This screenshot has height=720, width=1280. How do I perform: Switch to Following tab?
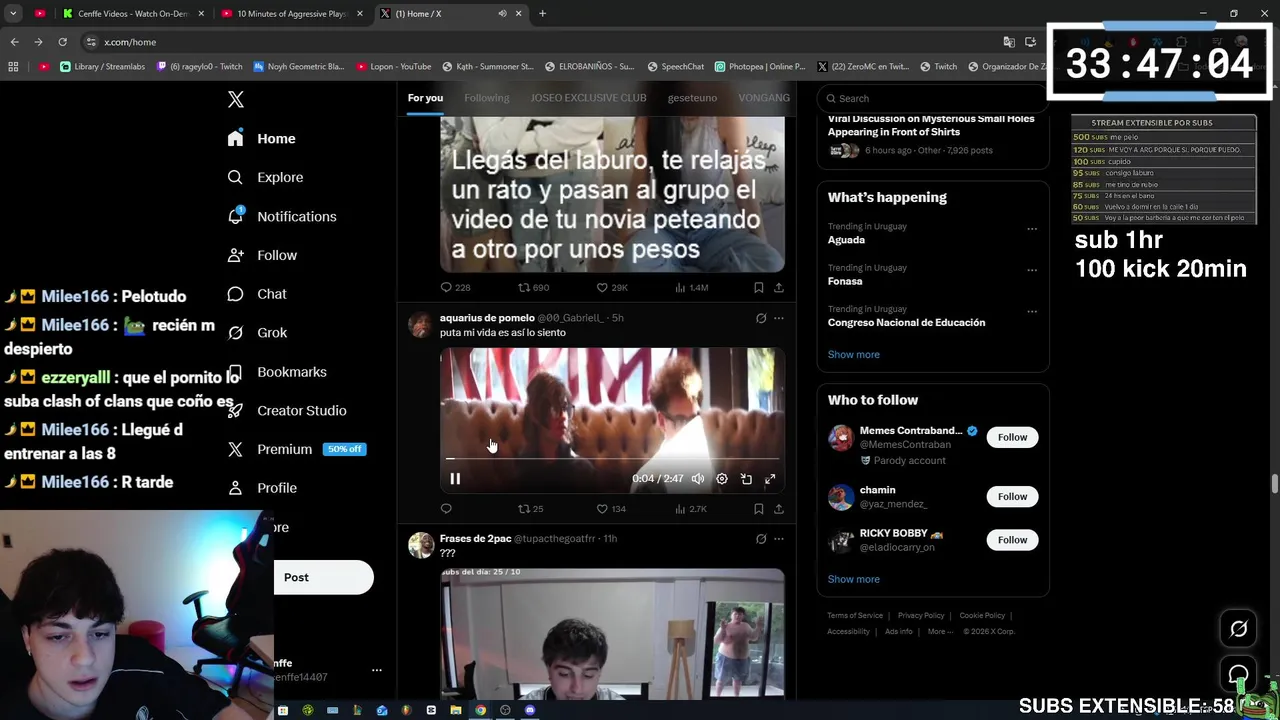click(487, 98)
